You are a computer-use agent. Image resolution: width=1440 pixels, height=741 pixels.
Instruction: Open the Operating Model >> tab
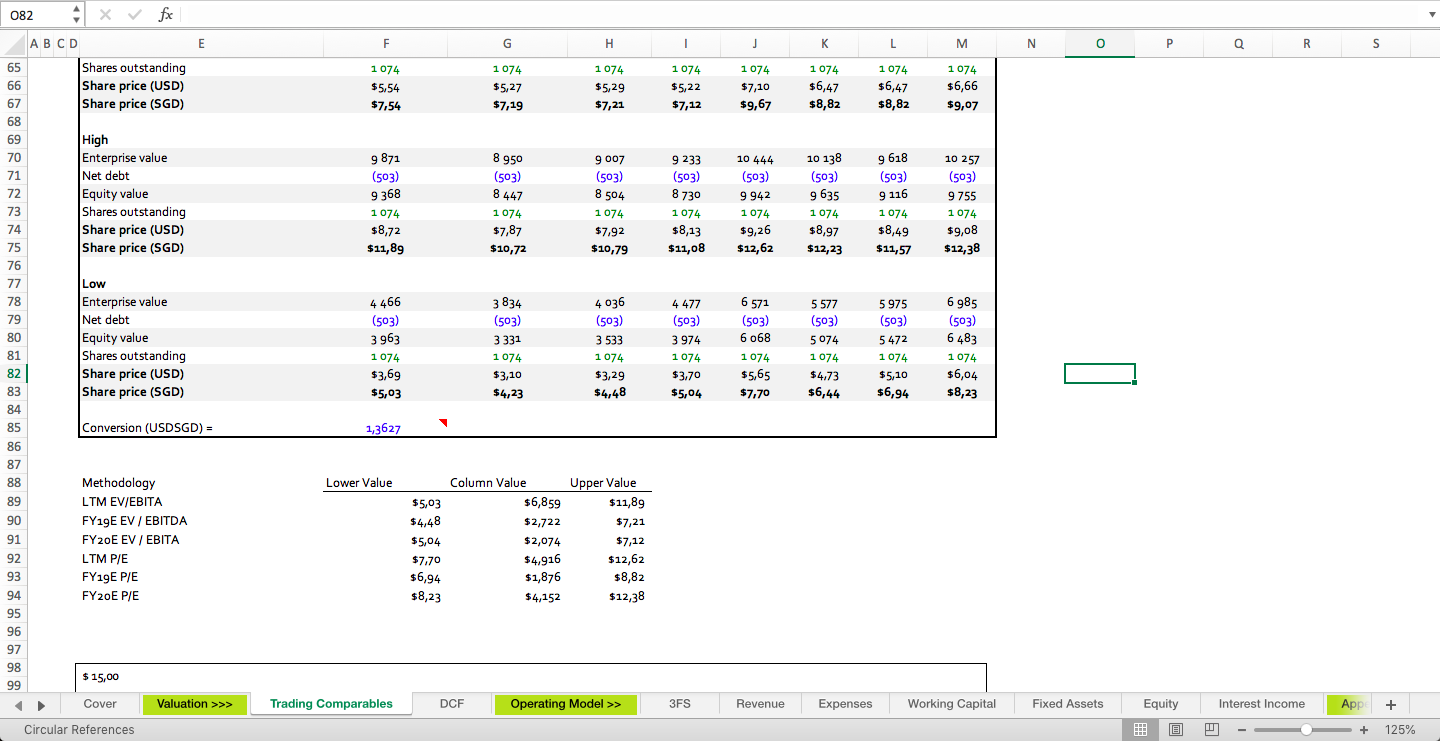[x=566, y=704]
